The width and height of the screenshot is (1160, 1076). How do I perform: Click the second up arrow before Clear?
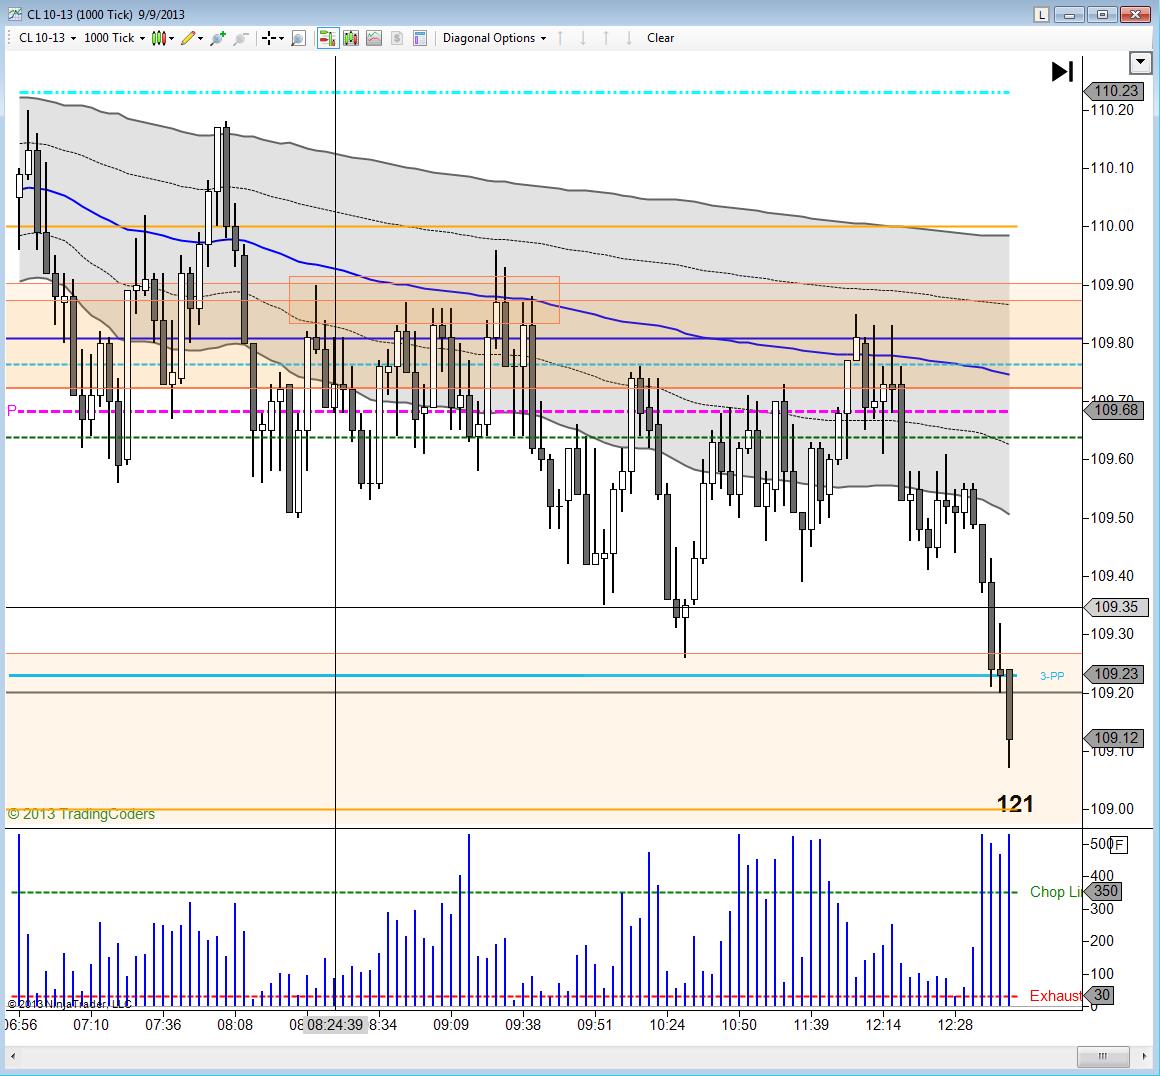coord(606,38)
